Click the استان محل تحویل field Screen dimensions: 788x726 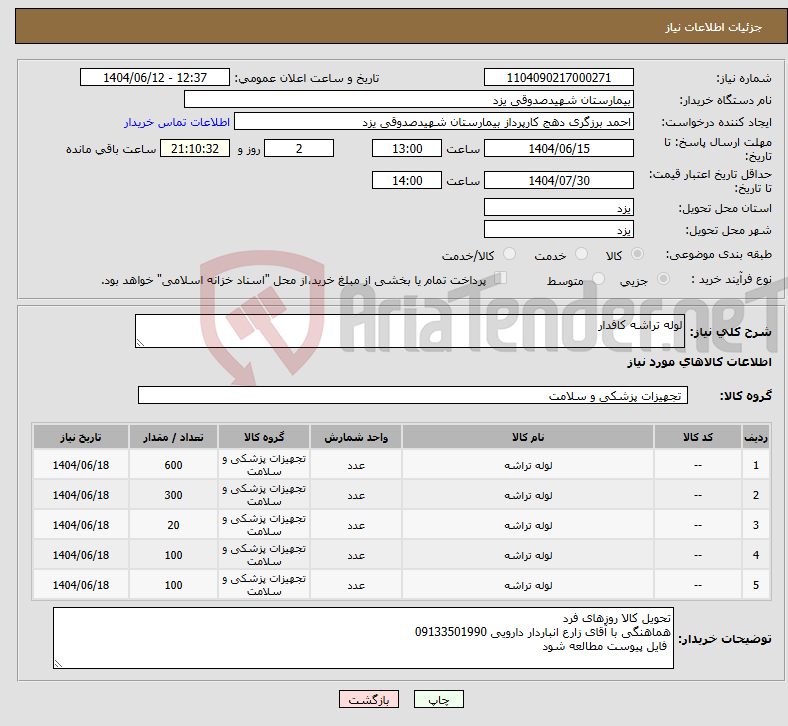pyautogui.click(x=558, y=207)
